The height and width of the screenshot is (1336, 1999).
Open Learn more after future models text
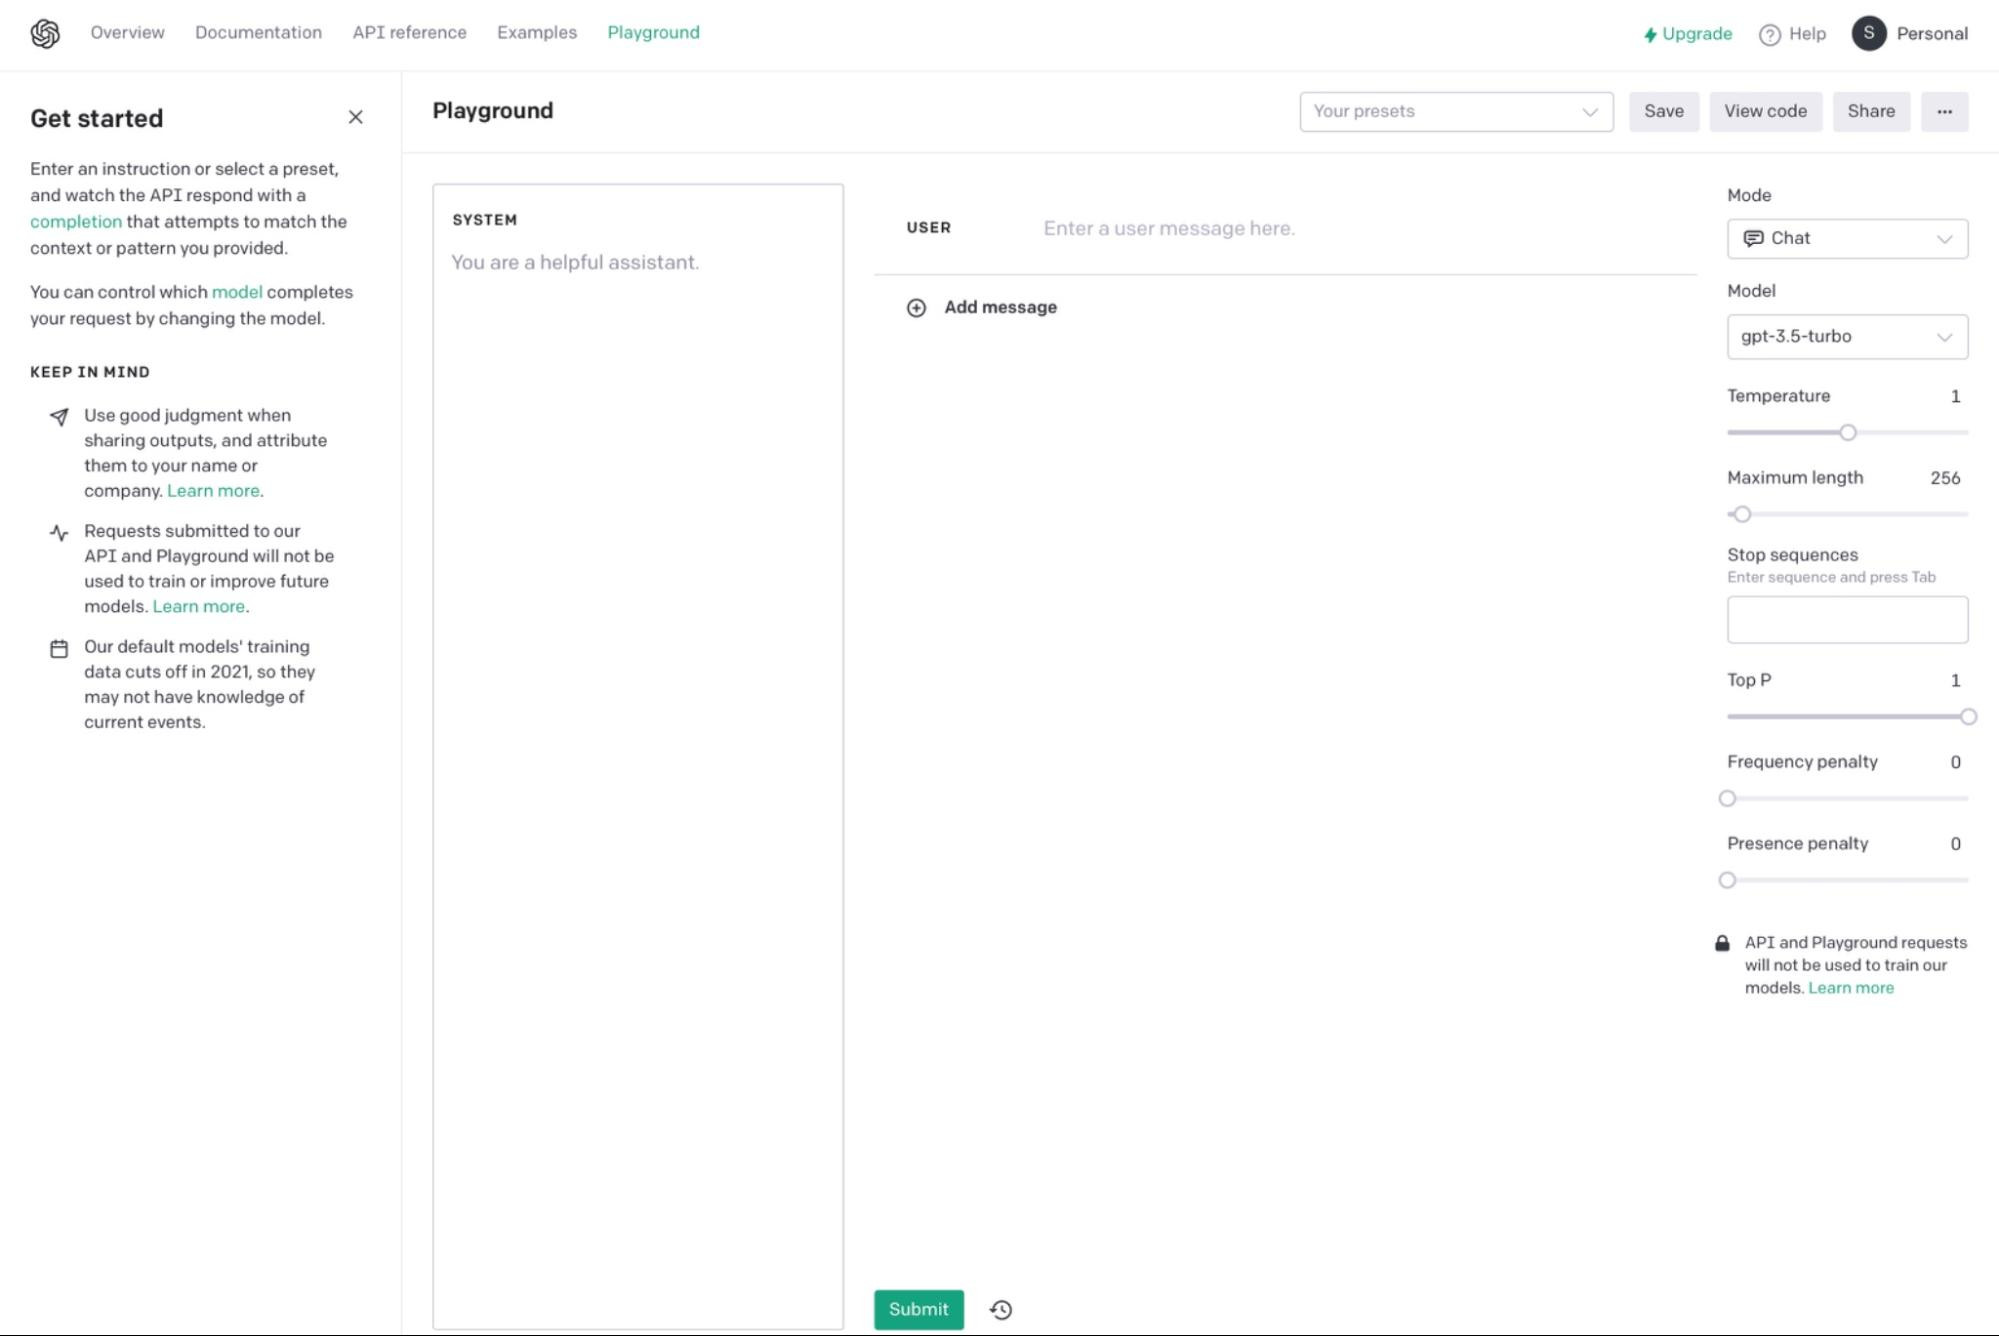click(x=198, y=607)
